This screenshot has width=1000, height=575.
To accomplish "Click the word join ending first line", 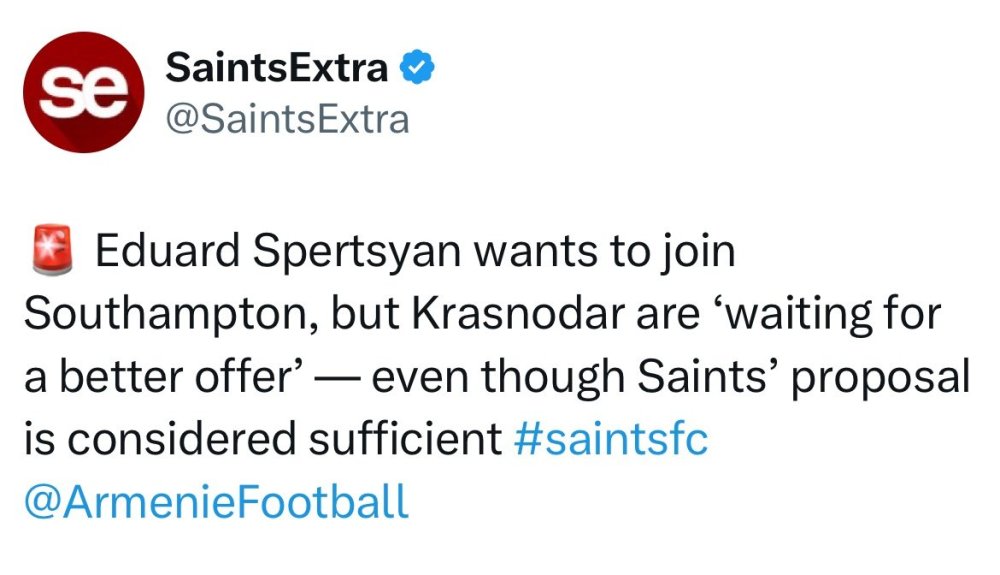I will click(699, 253).
